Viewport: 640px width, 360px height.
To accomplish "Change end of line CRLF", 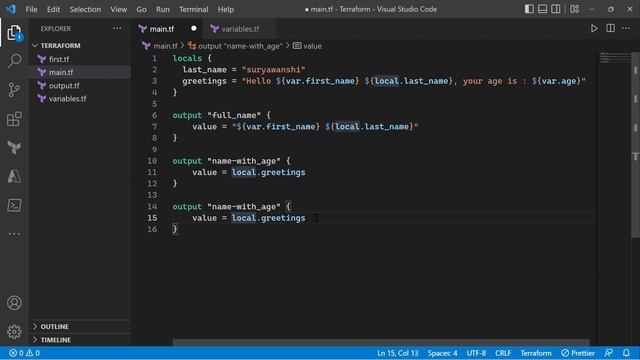I will [503, 353].
